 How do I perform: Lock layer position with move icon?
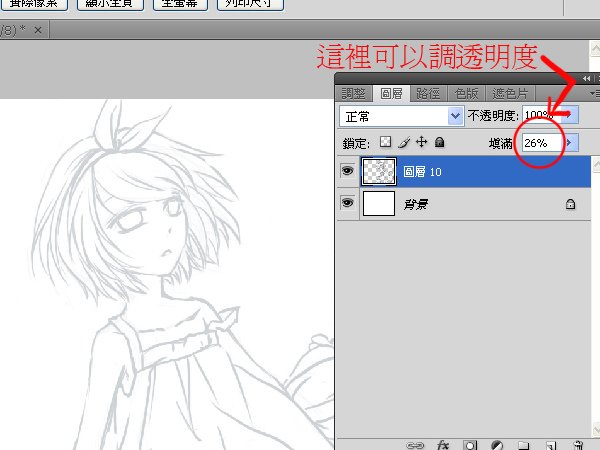click(x=421, y=142)
